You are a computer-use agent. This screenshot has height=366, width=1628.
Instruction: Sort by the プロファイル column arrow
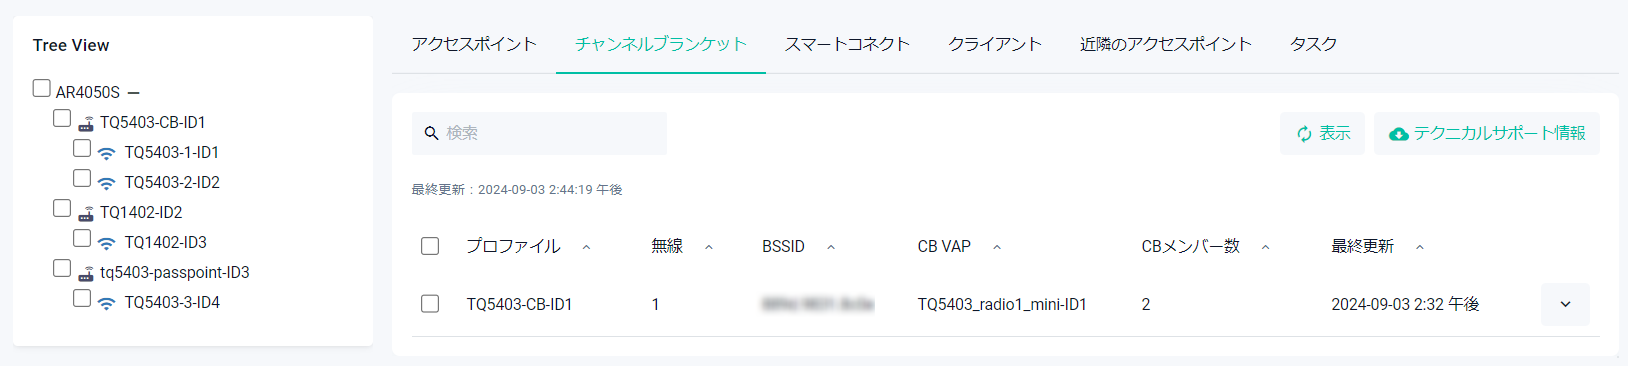(x=586, y=247)
